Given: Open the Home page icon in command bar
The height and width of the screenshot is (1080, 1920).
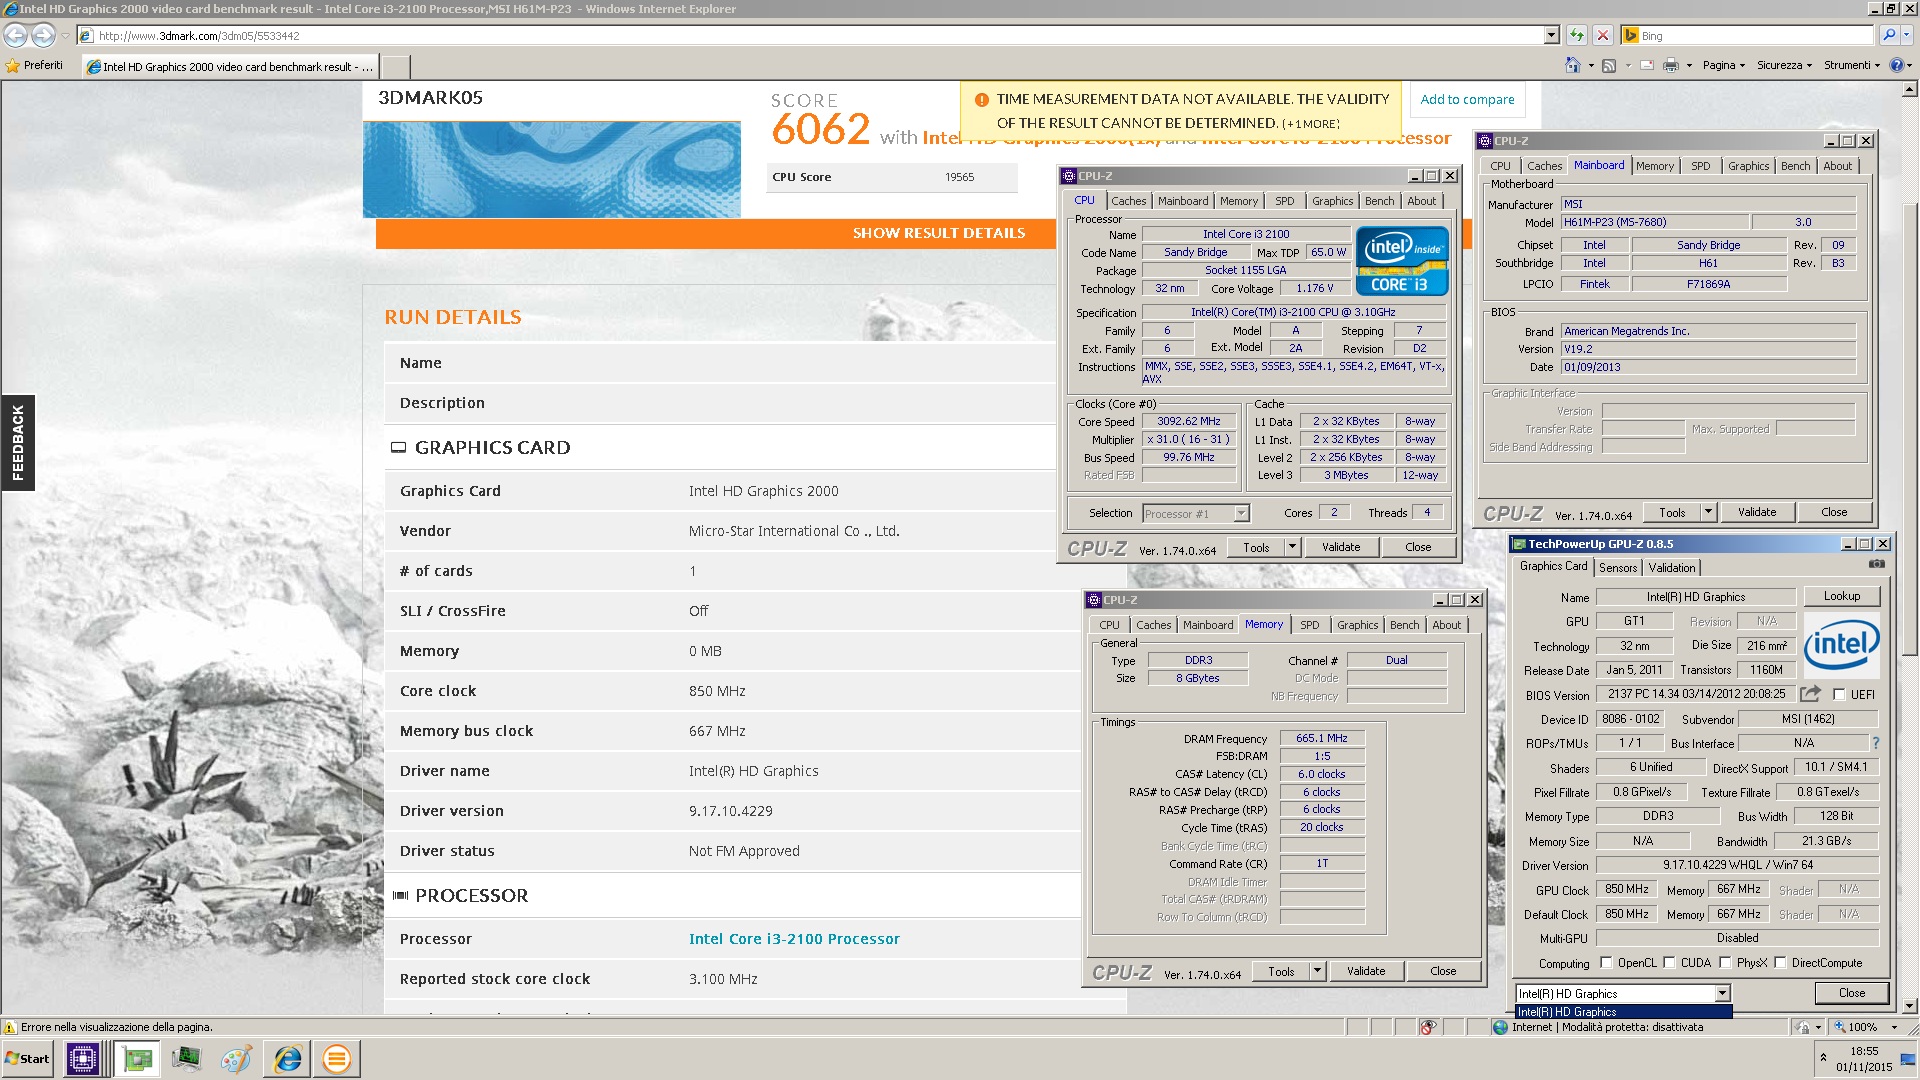Looking at the screenshot, I should coord(1572,65).
